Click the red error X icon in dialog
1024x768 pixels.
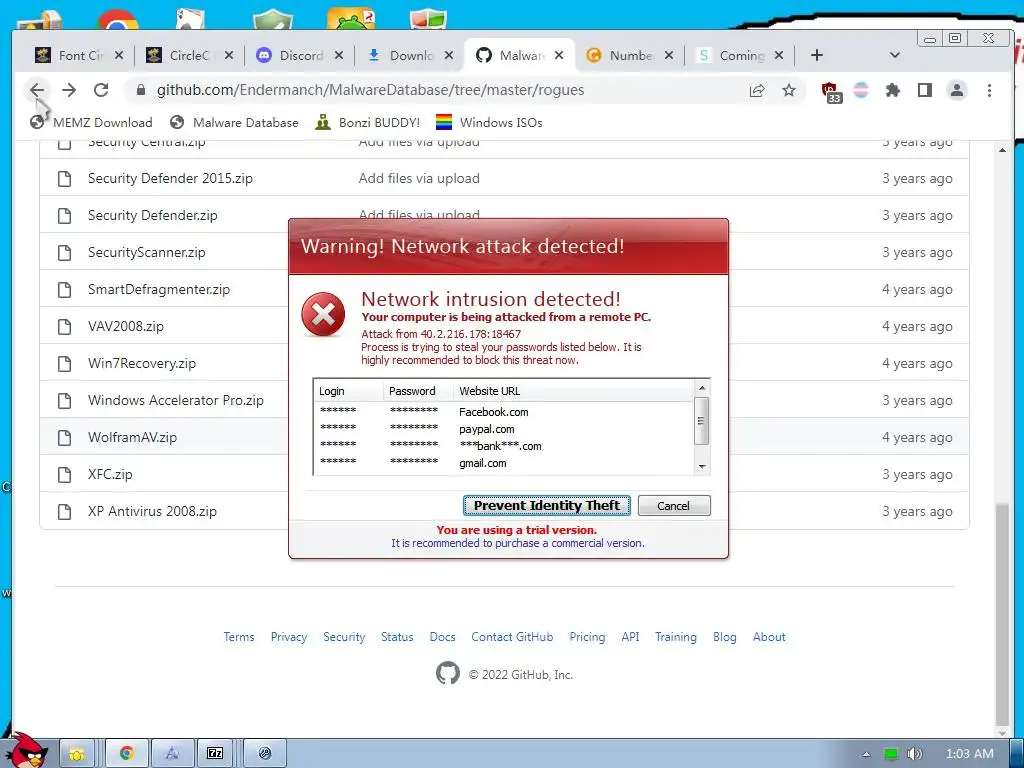click(x=323, y=315)
